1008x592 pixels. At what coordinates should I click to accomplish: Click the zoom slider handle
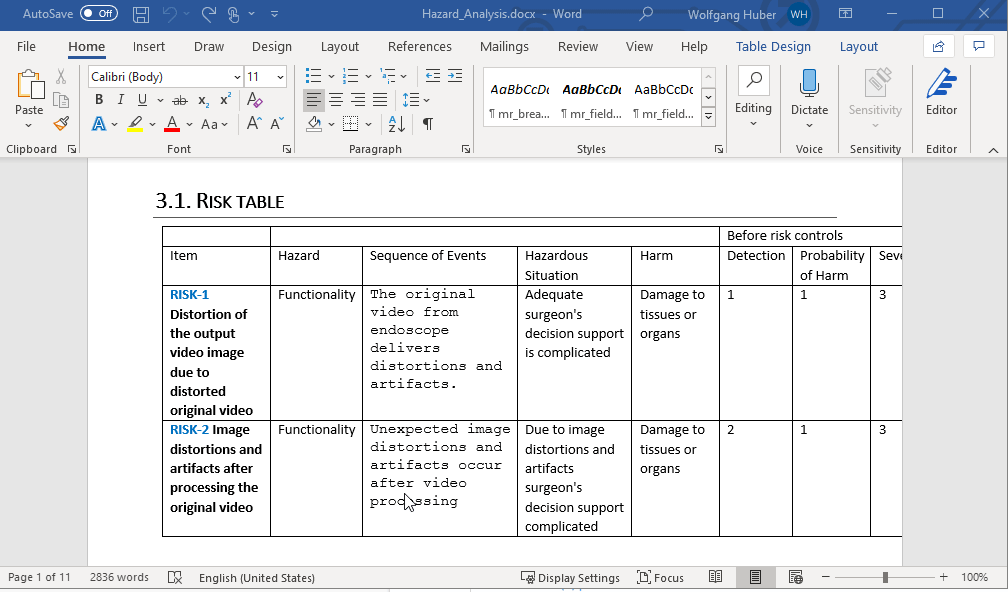(x=885, y=577)
